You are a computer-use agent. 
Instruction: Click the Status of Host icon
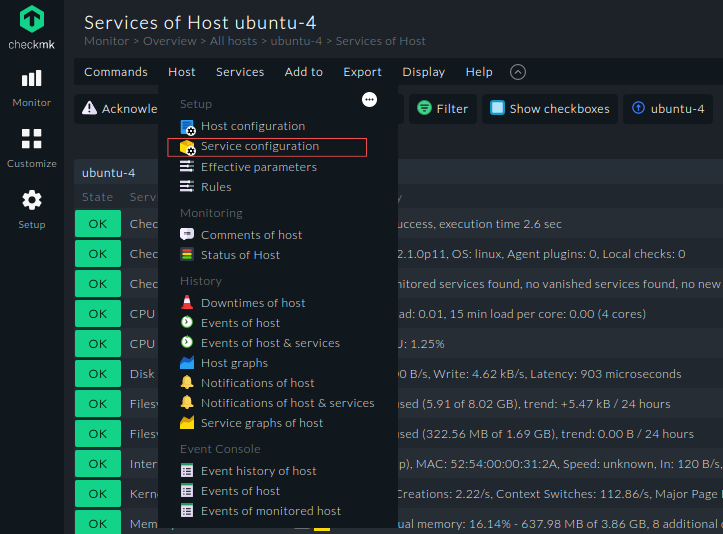[187, 255]
